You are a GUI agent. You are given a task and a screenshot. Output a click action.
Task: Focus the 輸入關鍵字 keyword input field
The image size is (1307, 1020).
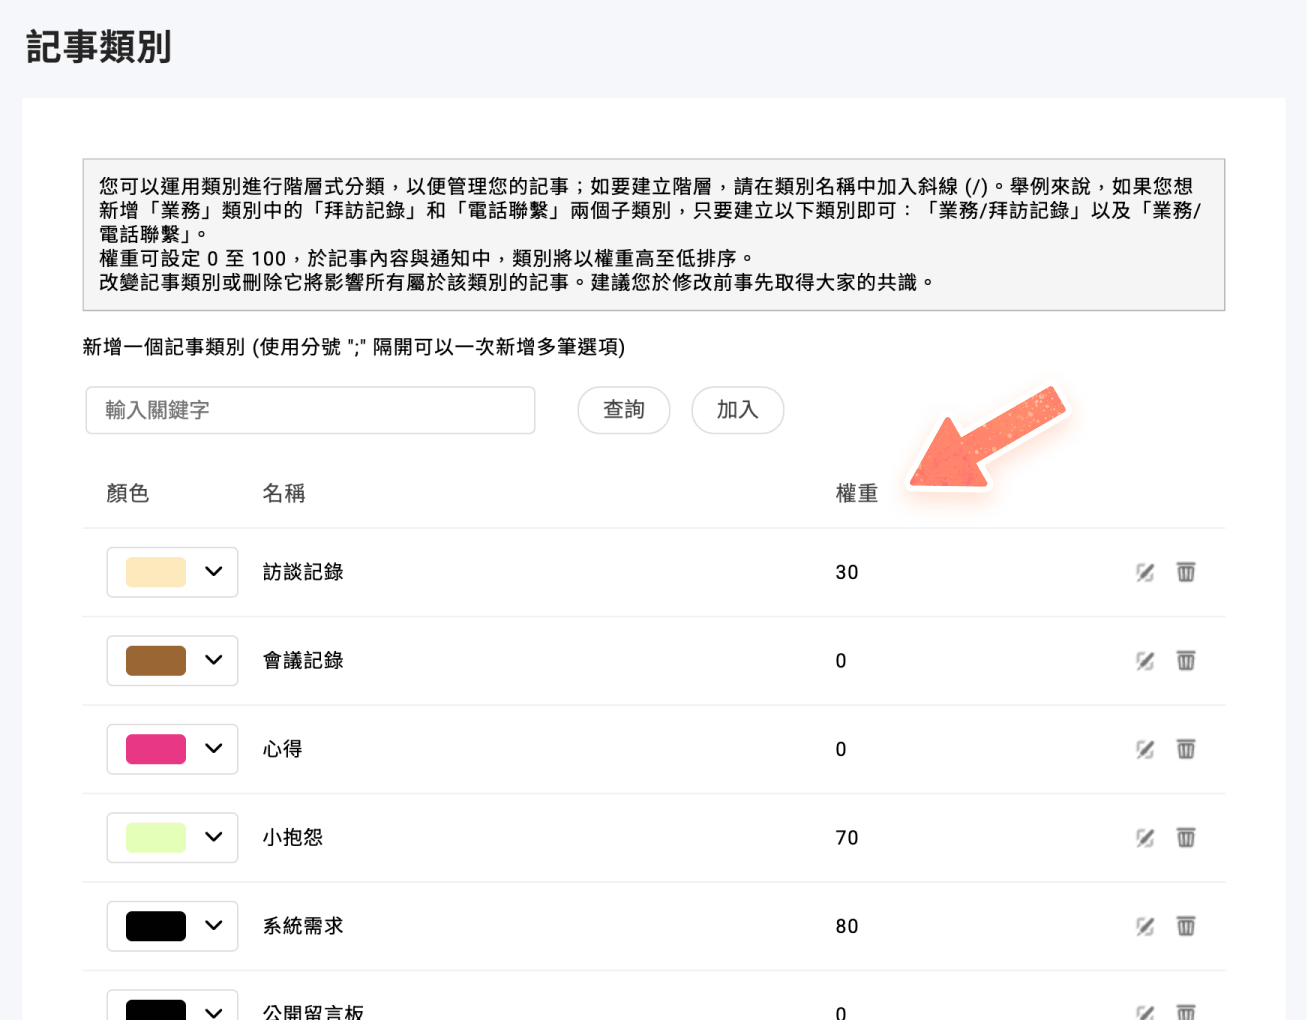point(310,410)
